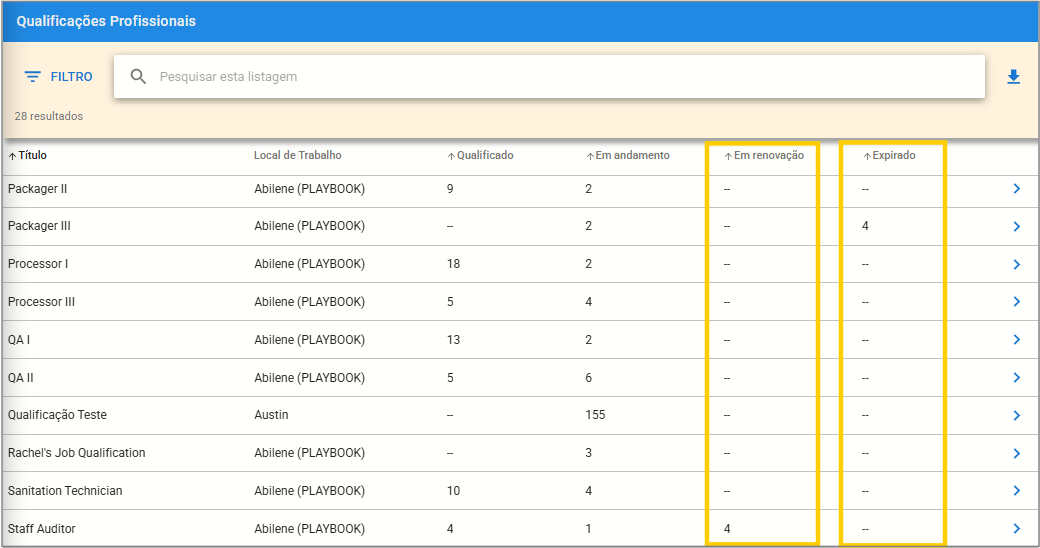Expand QA II row with its chevron
The width and height of the screenshot is (1040, 548).
pyautogui.click(x=1016, y=378)
